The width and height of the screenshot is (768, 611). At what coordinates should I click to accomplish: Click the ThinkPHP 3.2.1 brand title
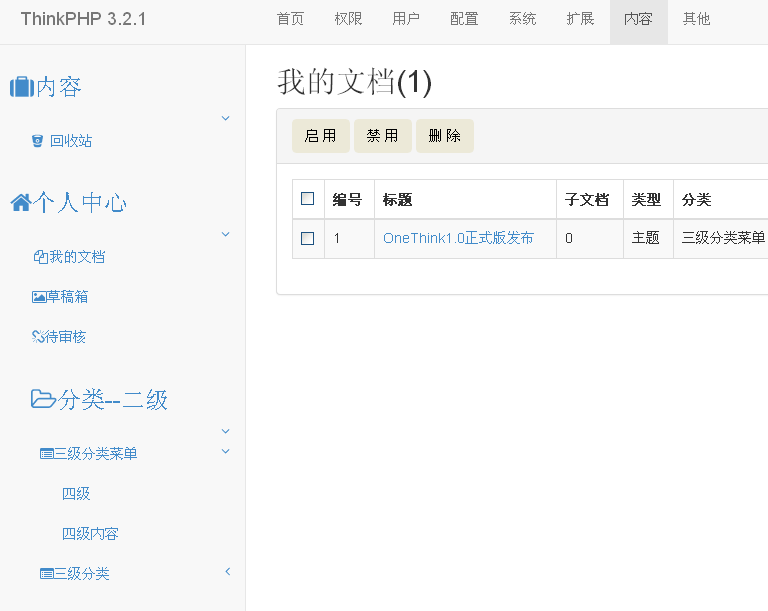[x=83, y=19]
